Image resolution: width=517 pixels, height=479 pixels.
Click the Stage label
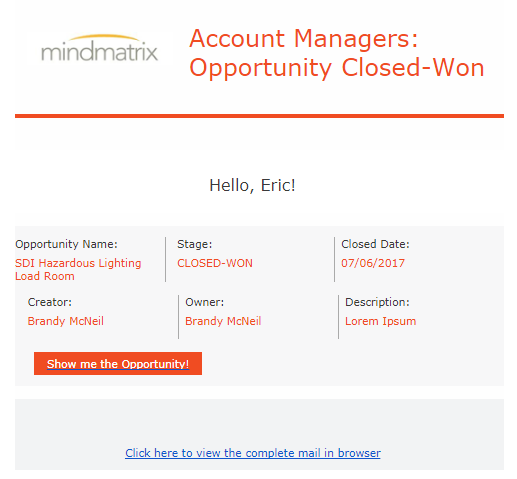coord(194,244)
